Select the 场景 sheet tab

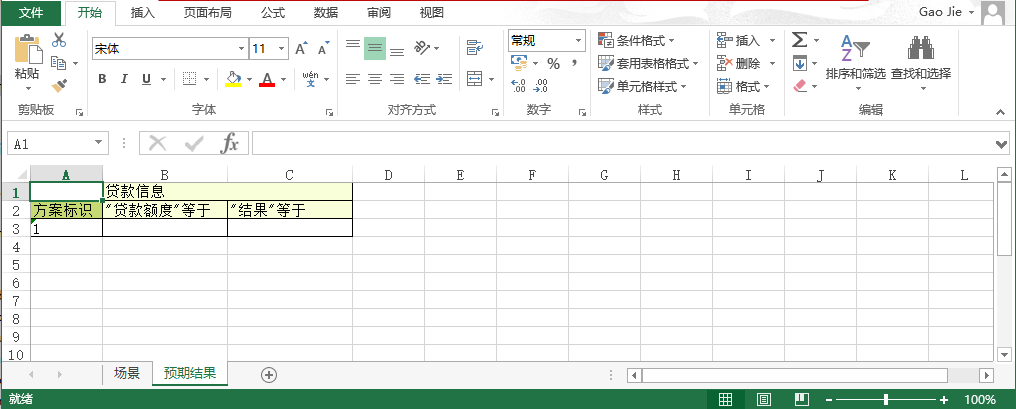click(x=127, y=374)
